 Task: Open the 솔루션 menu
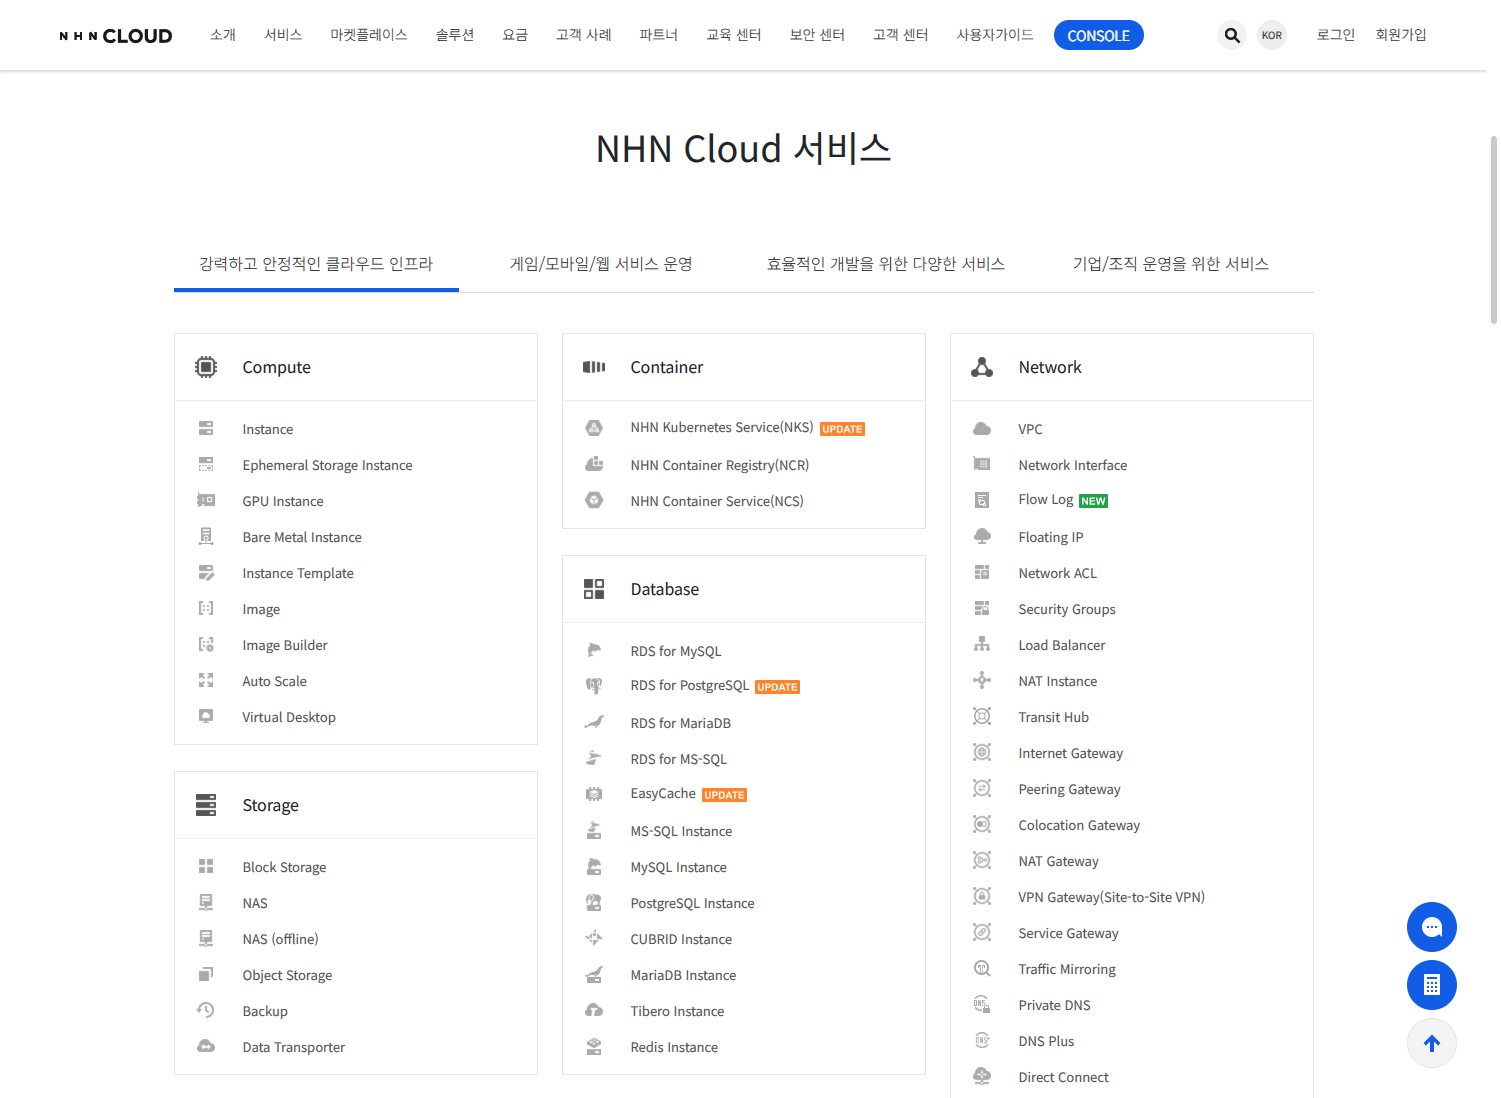pyautogui.click(x=455, y=35)
